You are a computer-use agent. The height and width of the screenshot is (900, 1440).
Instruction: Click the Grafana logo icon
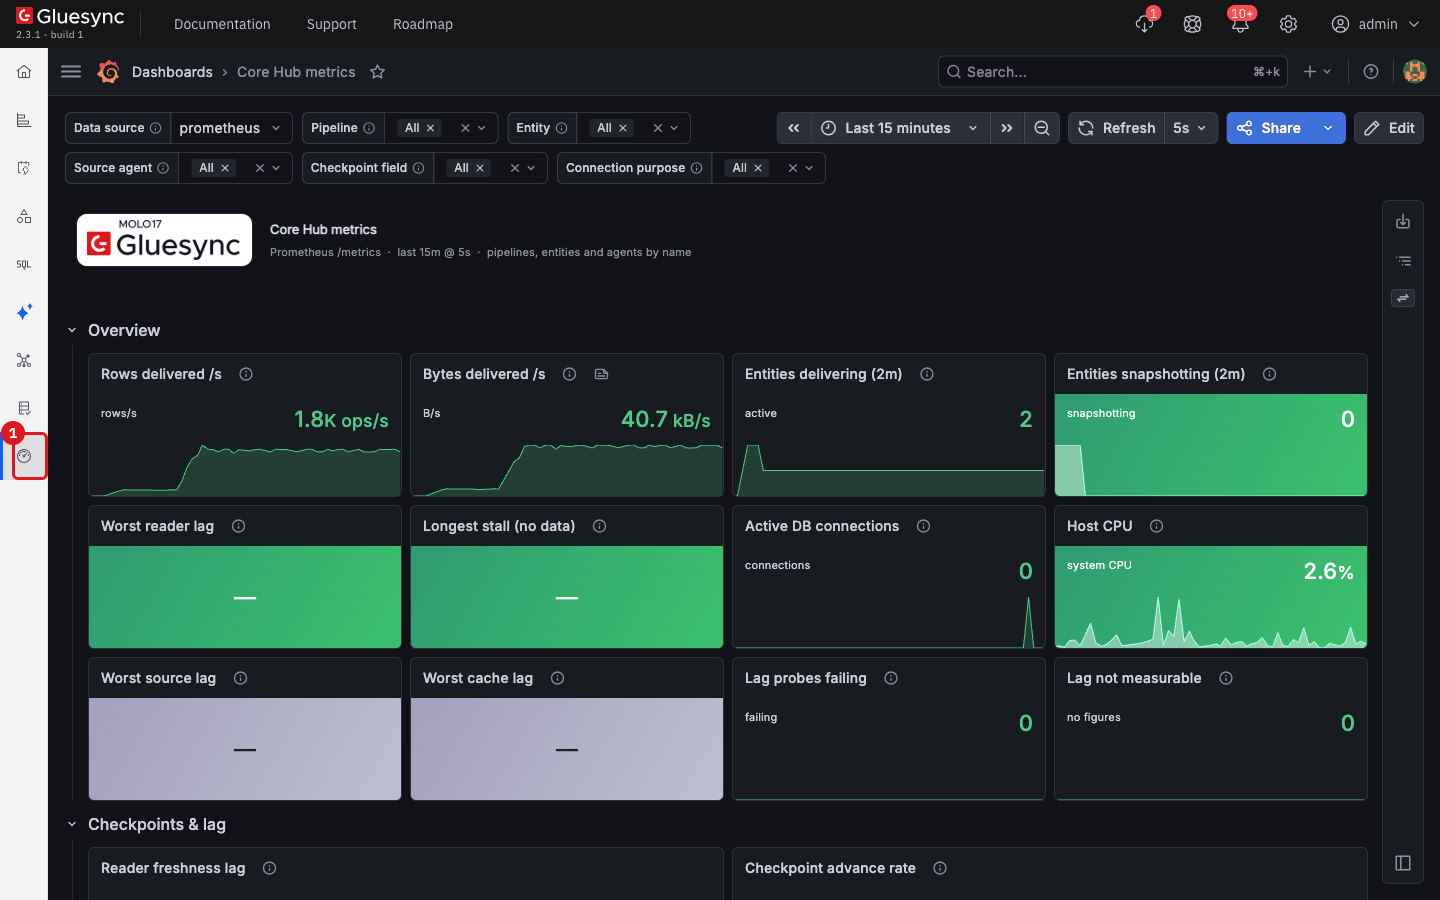[108, 72]
